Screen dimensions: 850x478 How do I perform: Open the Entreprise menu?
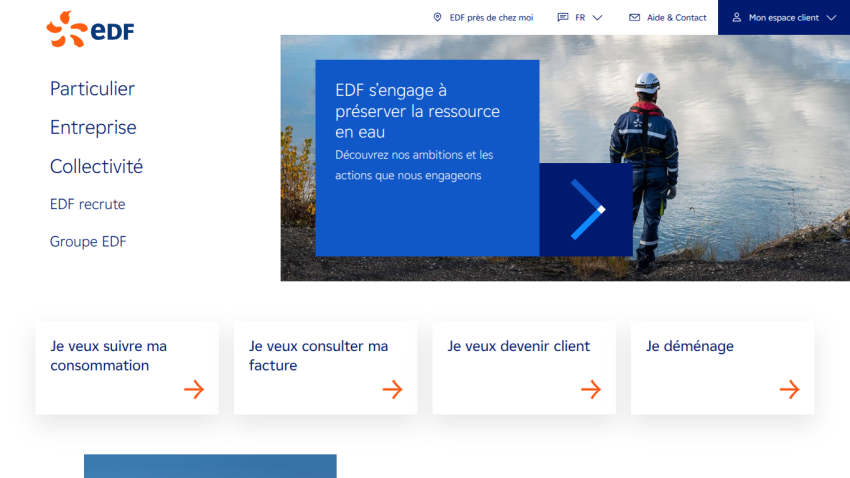pyautogui.click(x=93, y=127)
